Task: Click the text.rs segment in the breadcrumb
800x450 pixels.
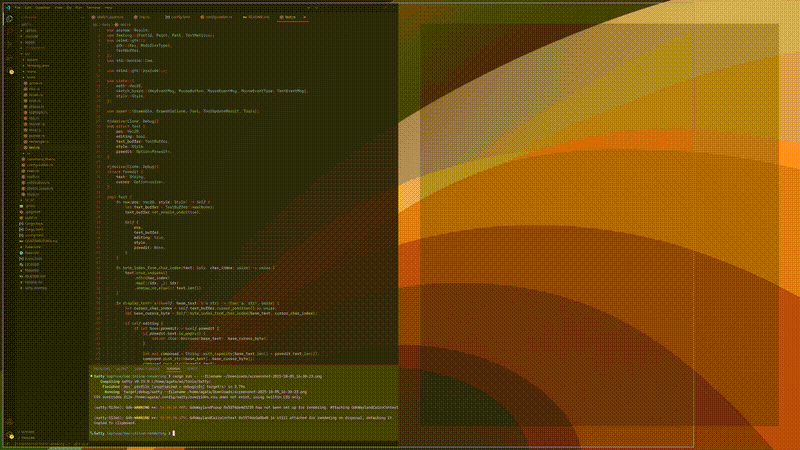Action: tap(125, 24)
